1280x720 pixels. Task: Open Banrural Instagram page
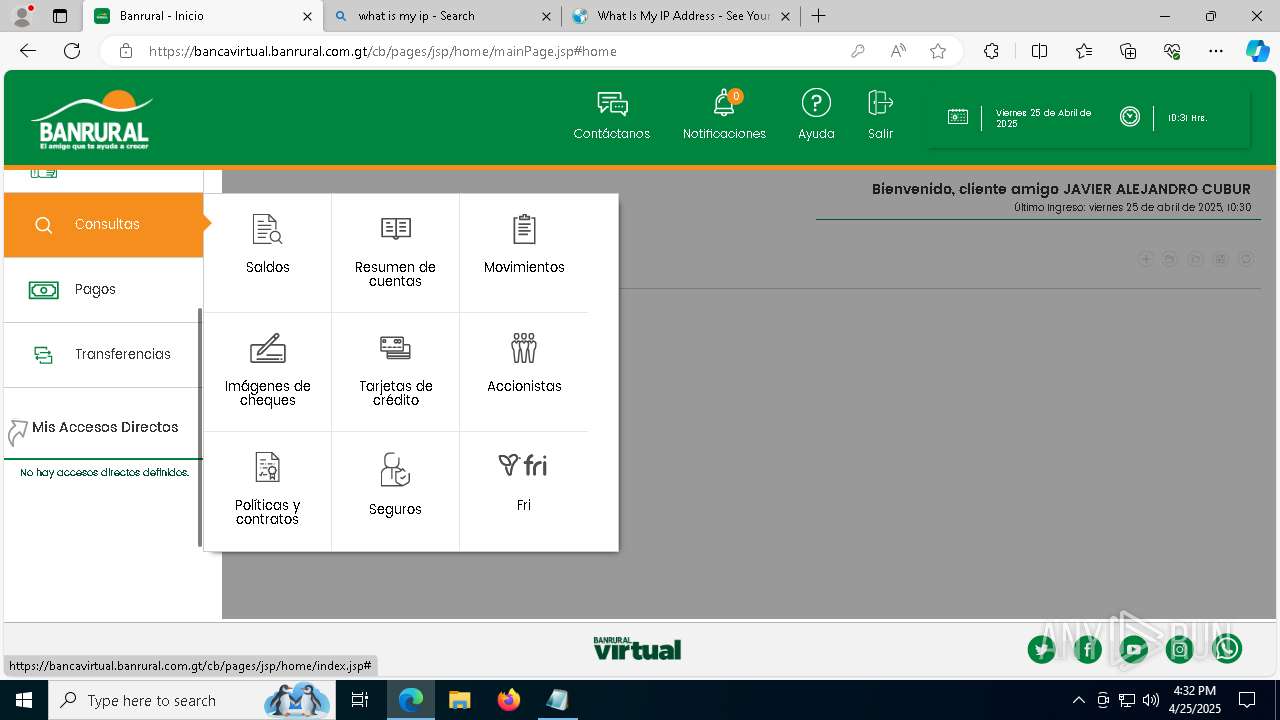click(1180, 649)
